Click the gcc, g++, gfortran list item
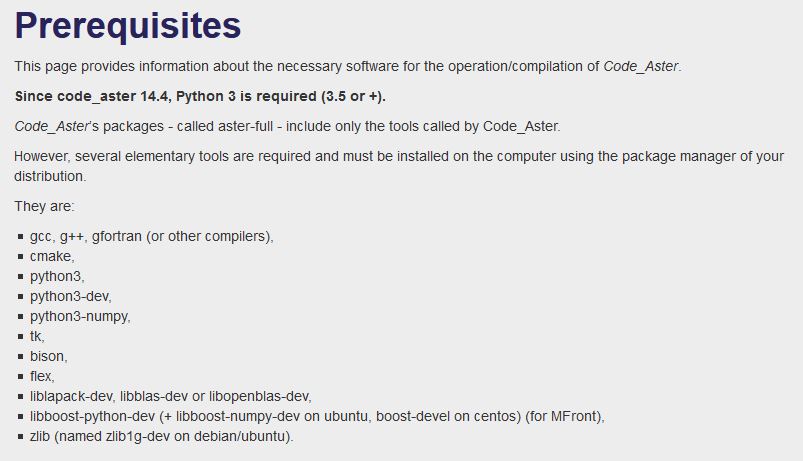This screenshot has width=803, height=461. (152, 237)
